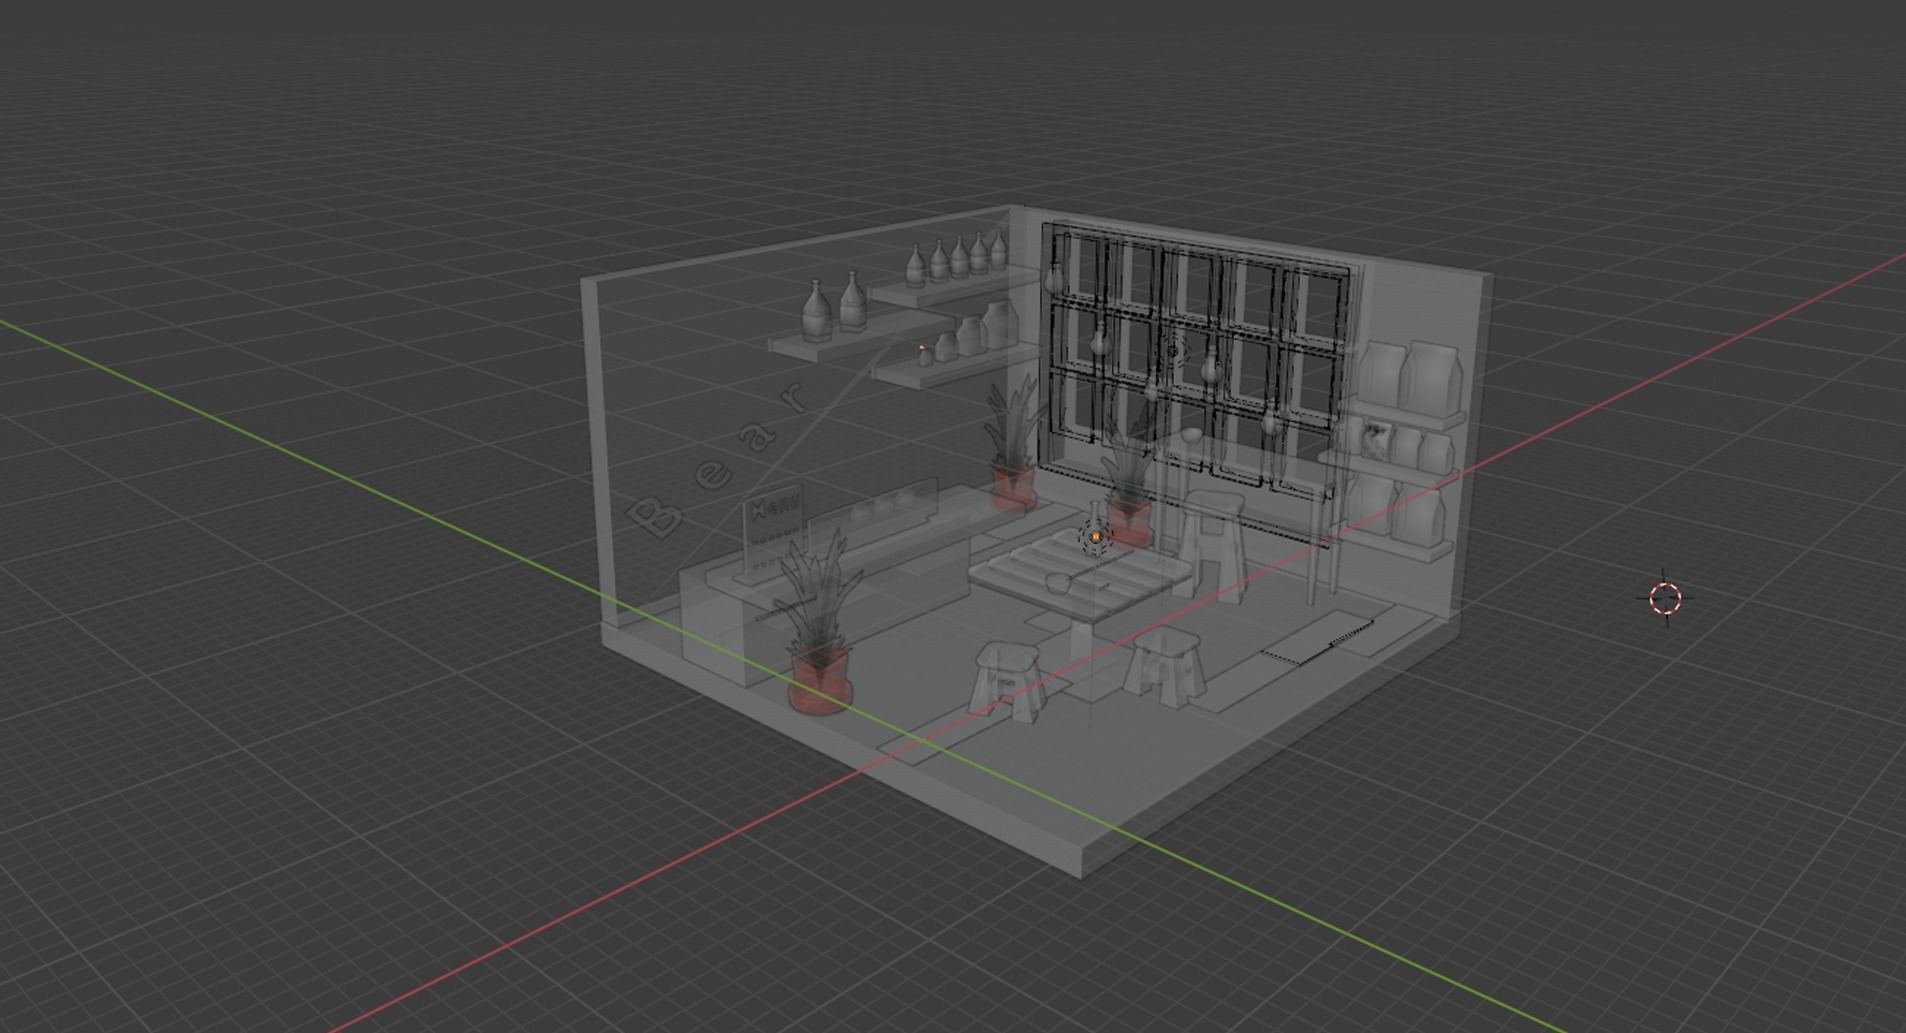
Task: Select the slatted top of the low table
Action: point(1079,575)
